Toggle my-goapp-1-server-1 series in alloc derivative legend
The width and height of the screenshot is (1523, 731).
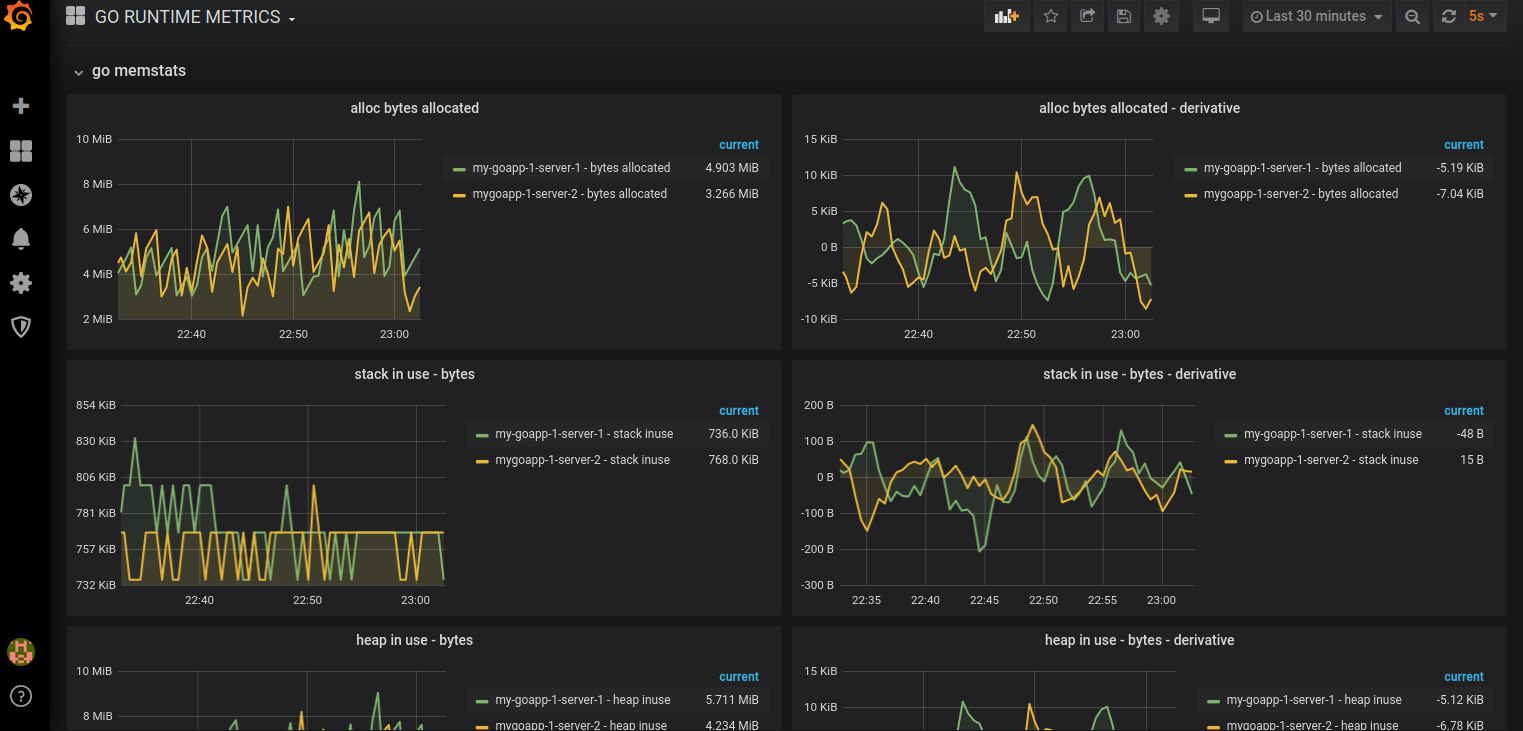coord(1302,168)
